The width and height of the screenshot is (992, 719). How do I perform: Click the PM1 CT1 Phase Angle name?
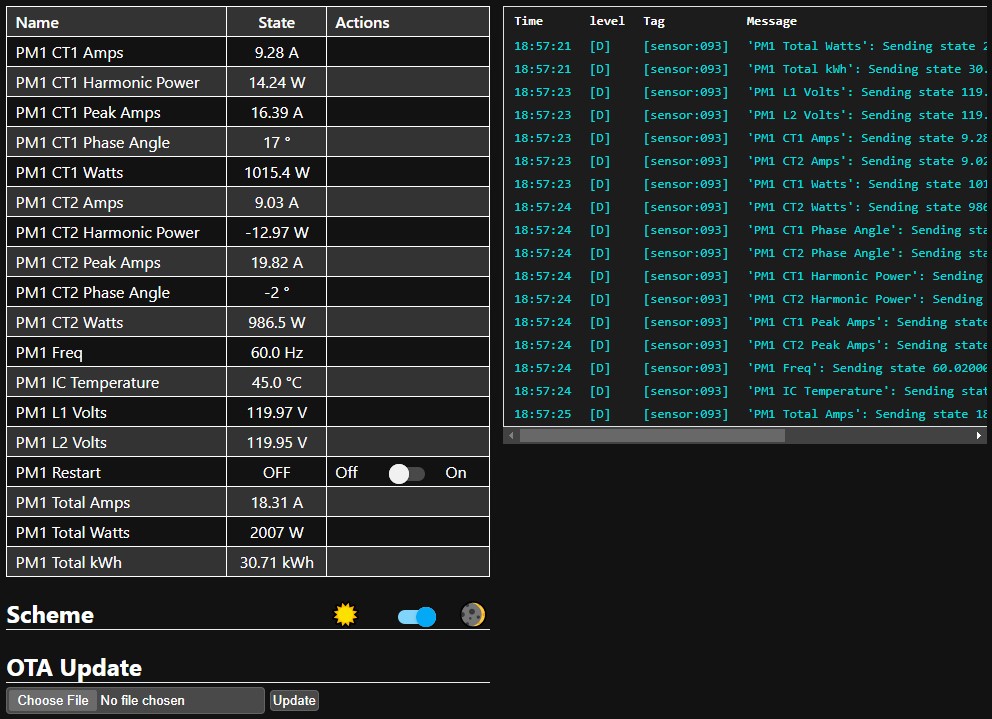93,143
